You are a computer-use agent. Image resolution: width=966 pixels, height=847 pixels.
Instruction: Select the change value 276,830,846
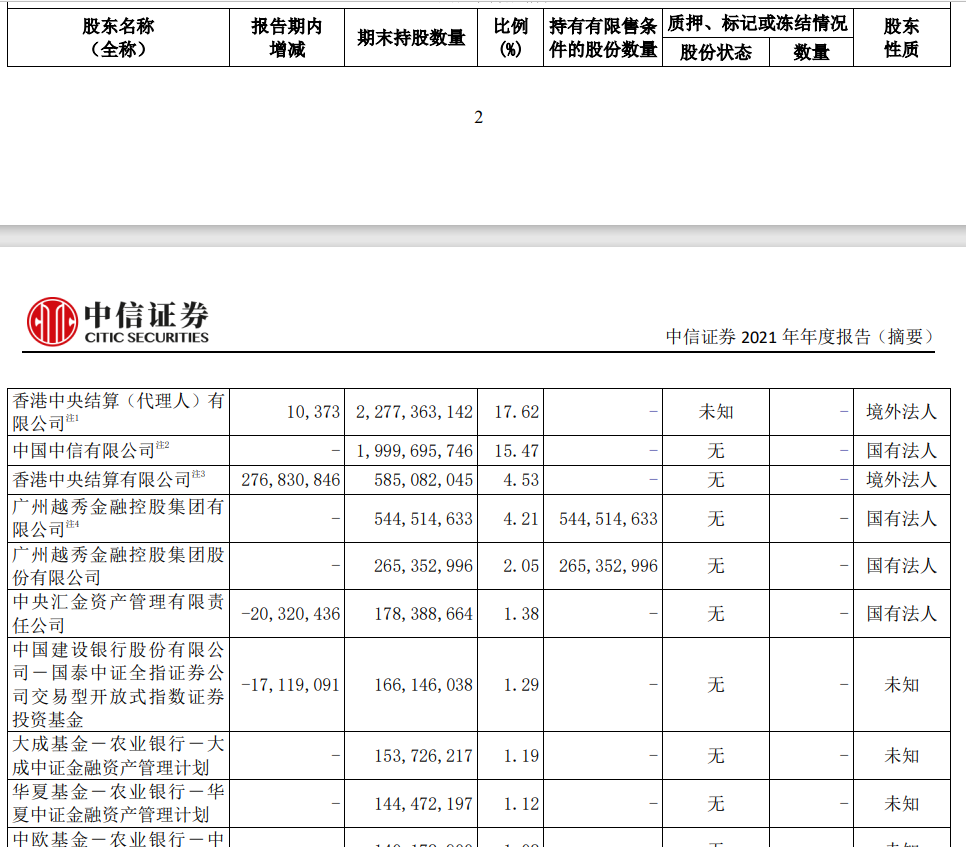point(290,480)
